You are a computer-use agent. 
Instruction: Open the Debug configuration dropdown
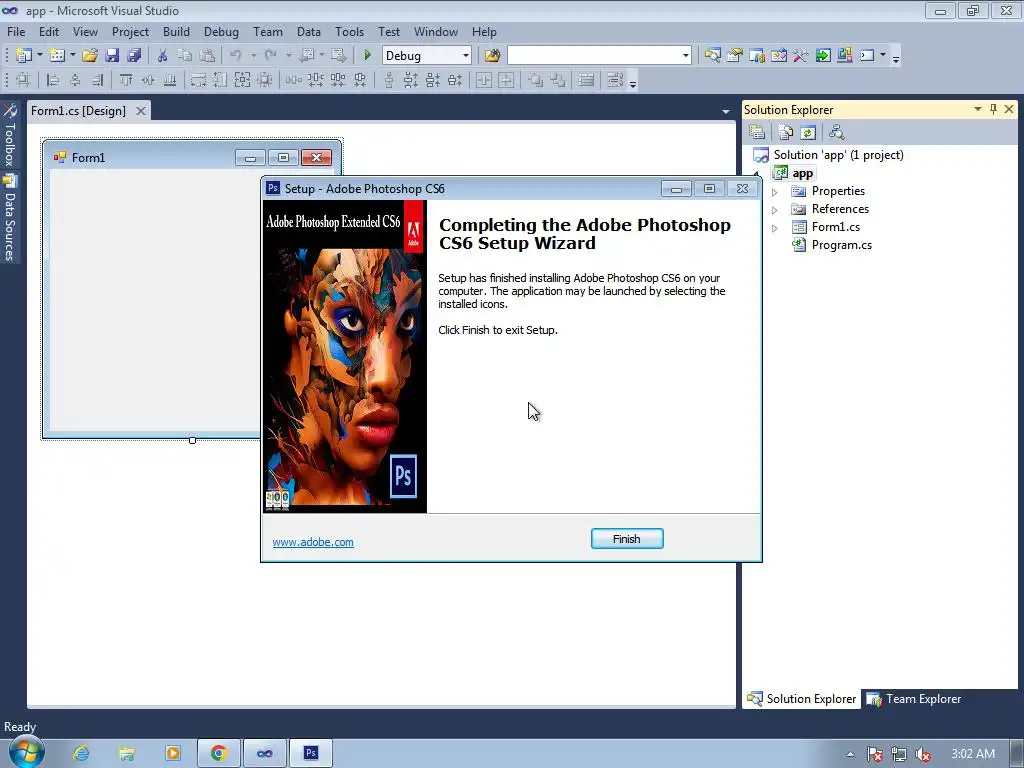click(x=466, y=56)
